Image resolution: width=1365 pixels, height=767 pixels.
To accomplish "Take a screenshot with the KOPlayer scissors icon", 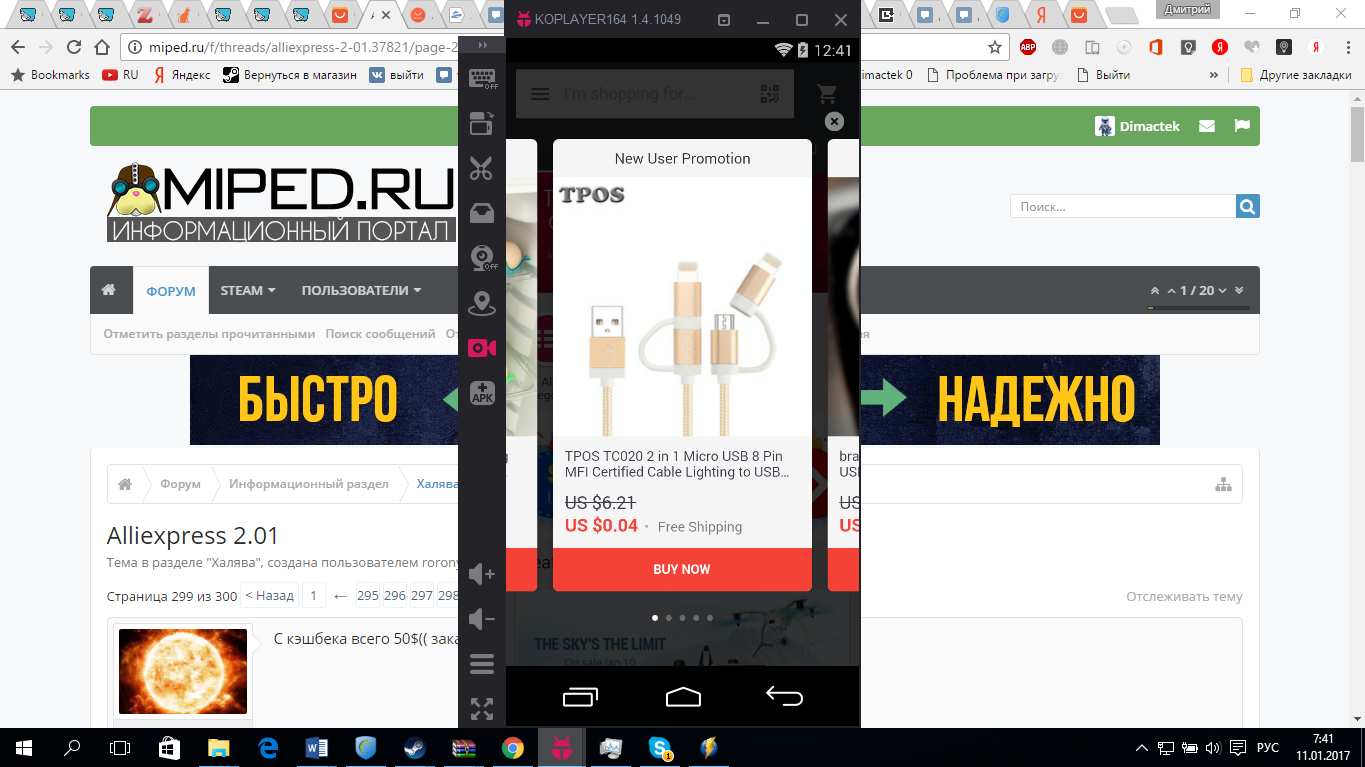I will (482, 168).
